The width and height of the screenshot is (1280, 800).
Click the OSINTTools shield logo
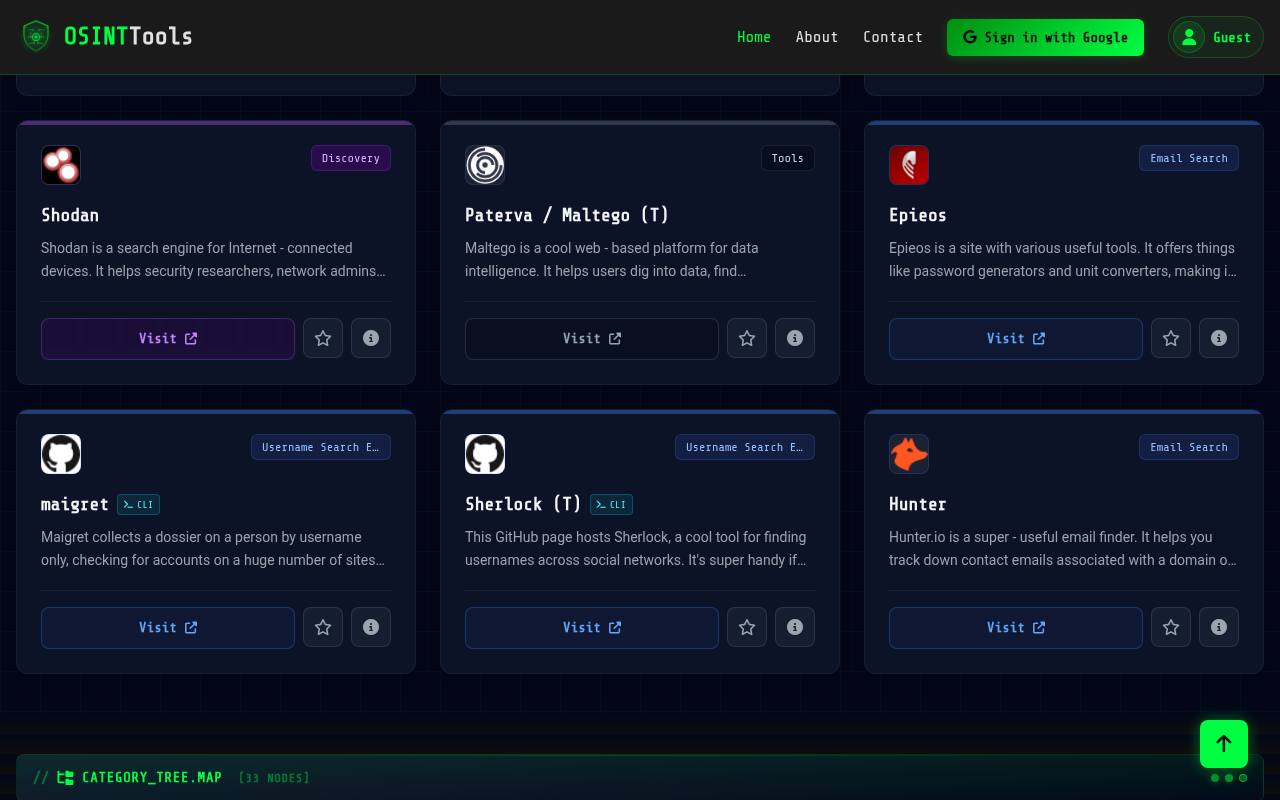pyautogui.click(x=36, y=37)
